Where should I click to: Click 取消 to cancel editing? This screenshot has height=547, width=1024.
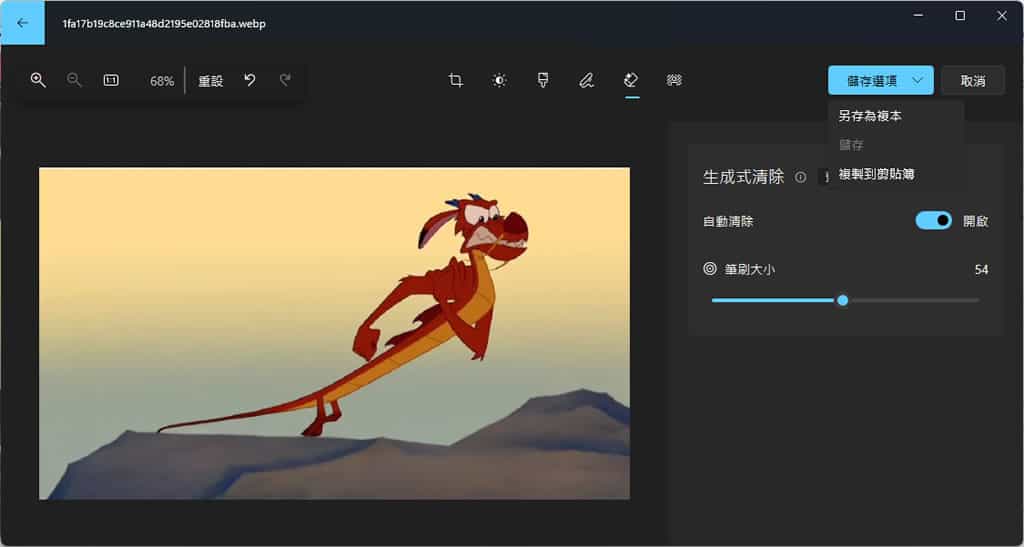pos(973,81)
